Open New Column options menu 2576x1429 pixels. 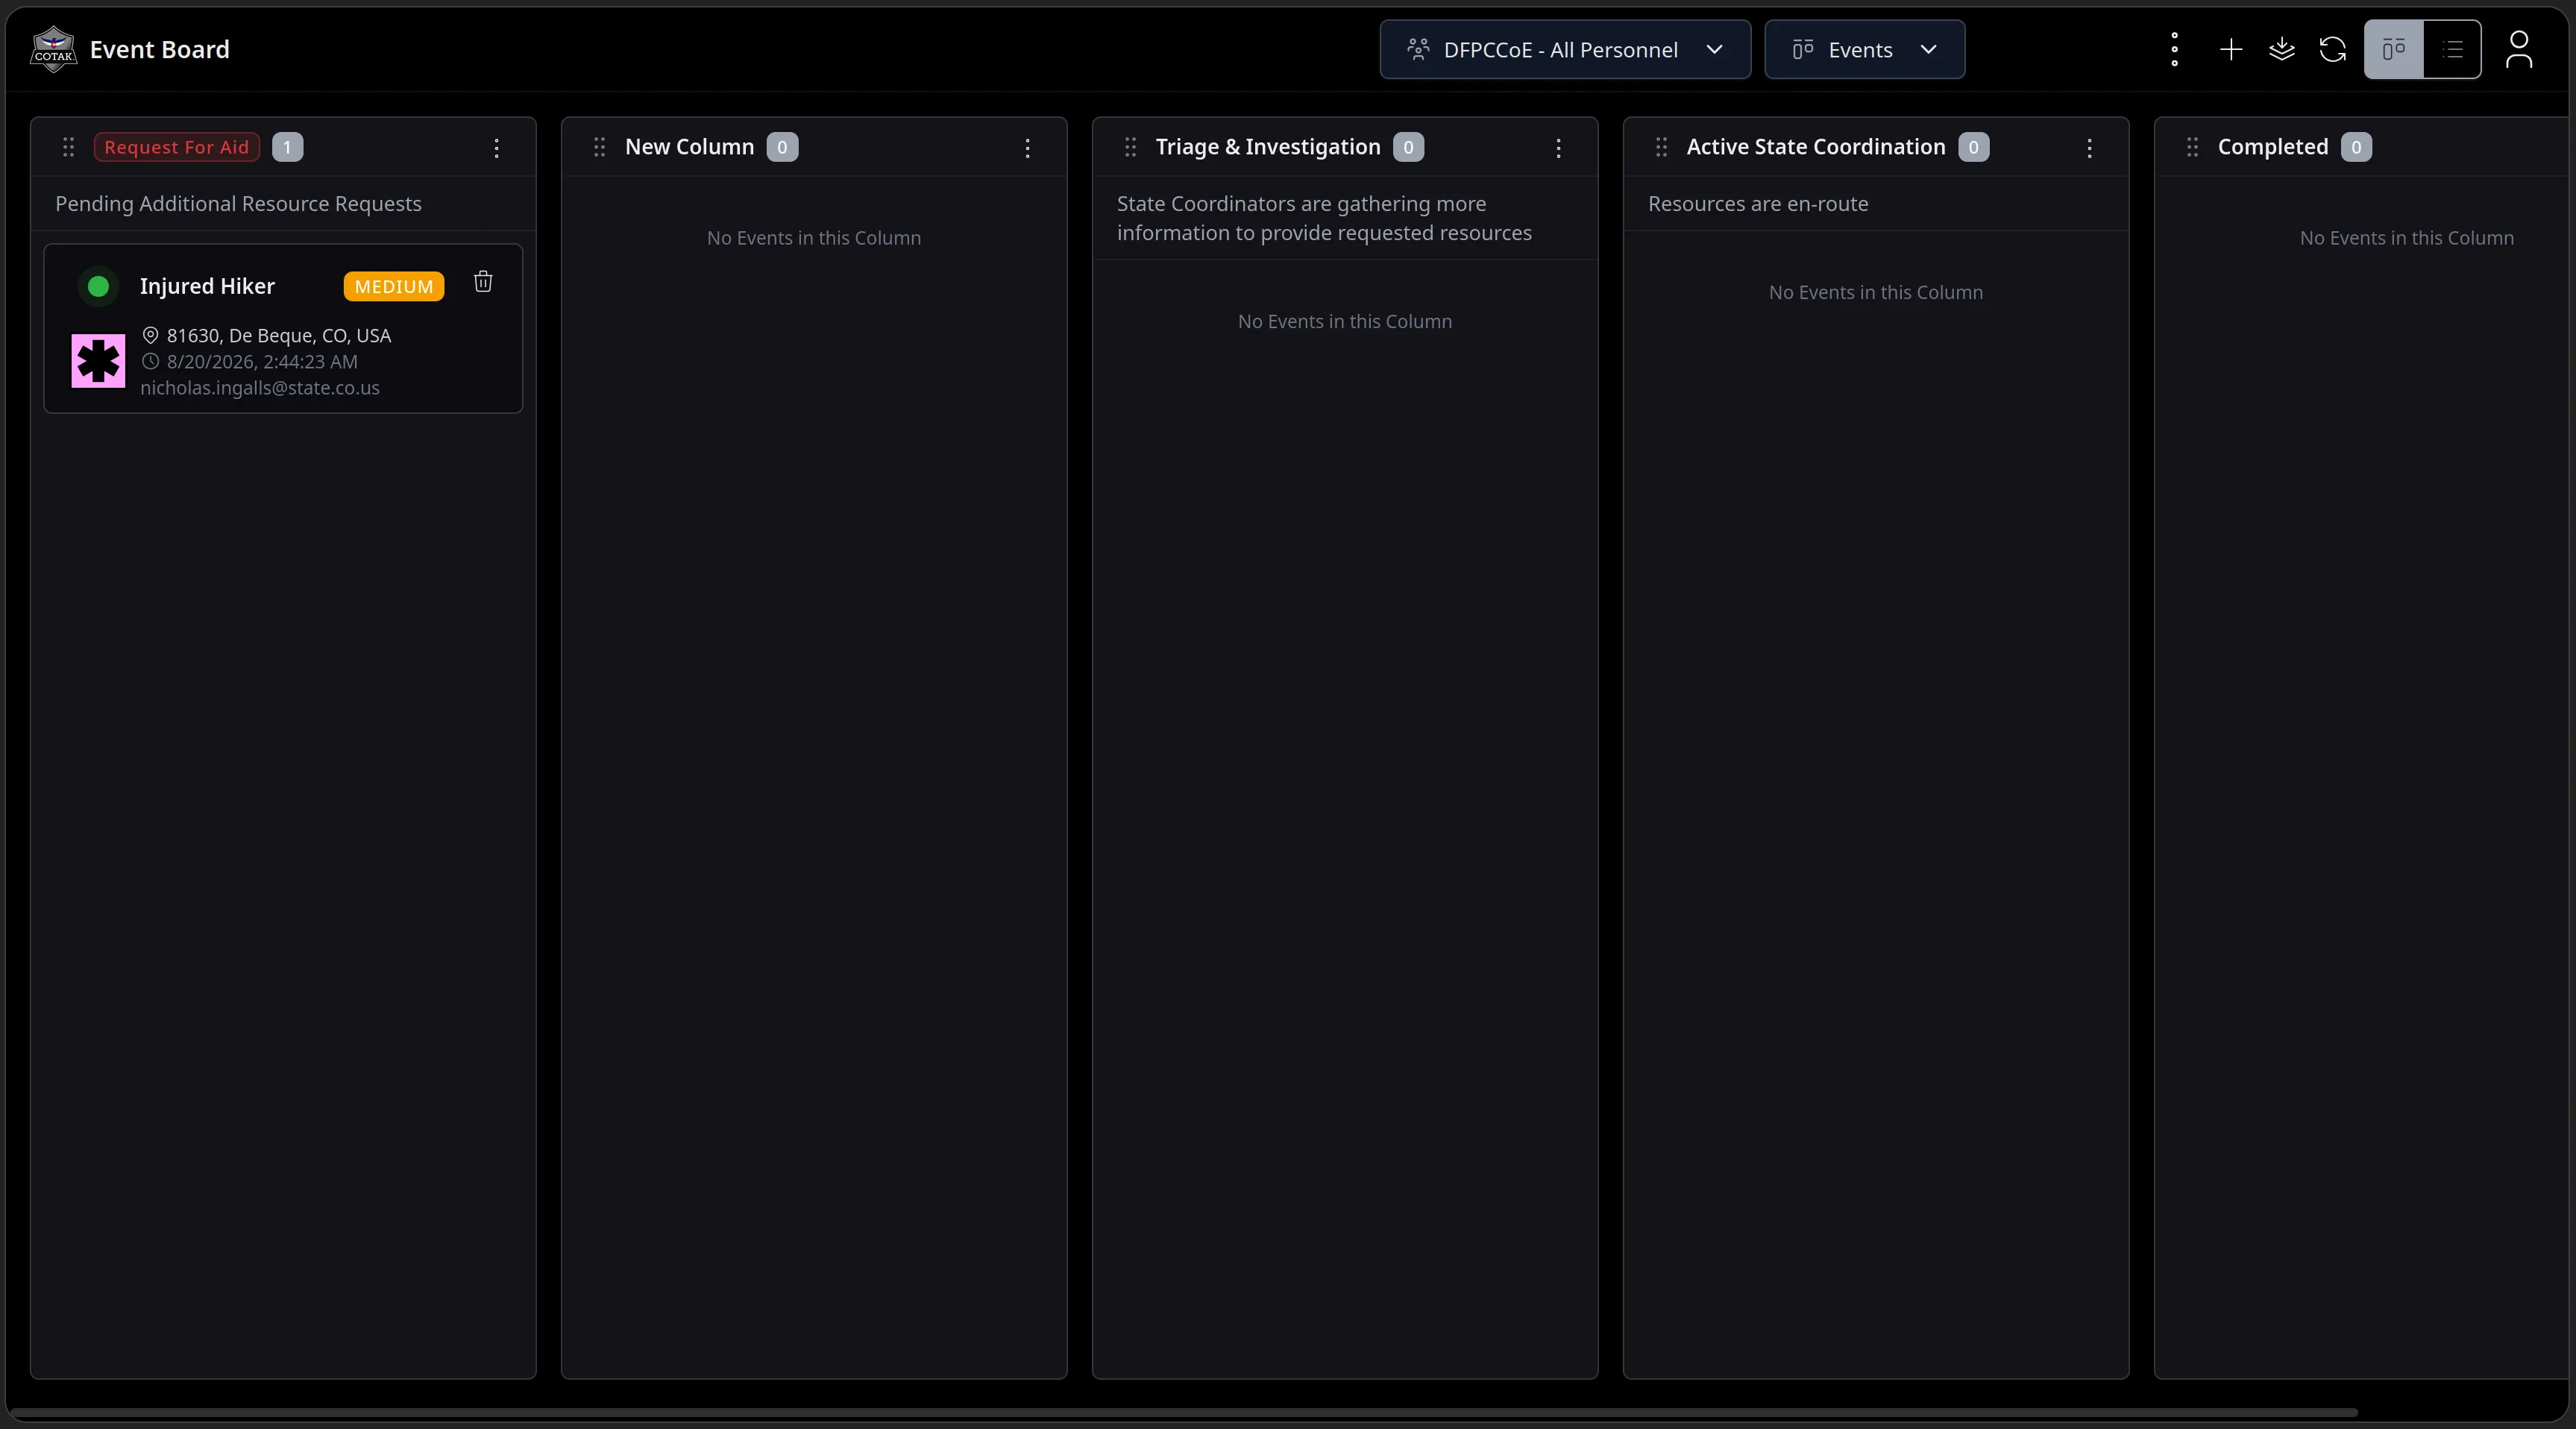1027,148
